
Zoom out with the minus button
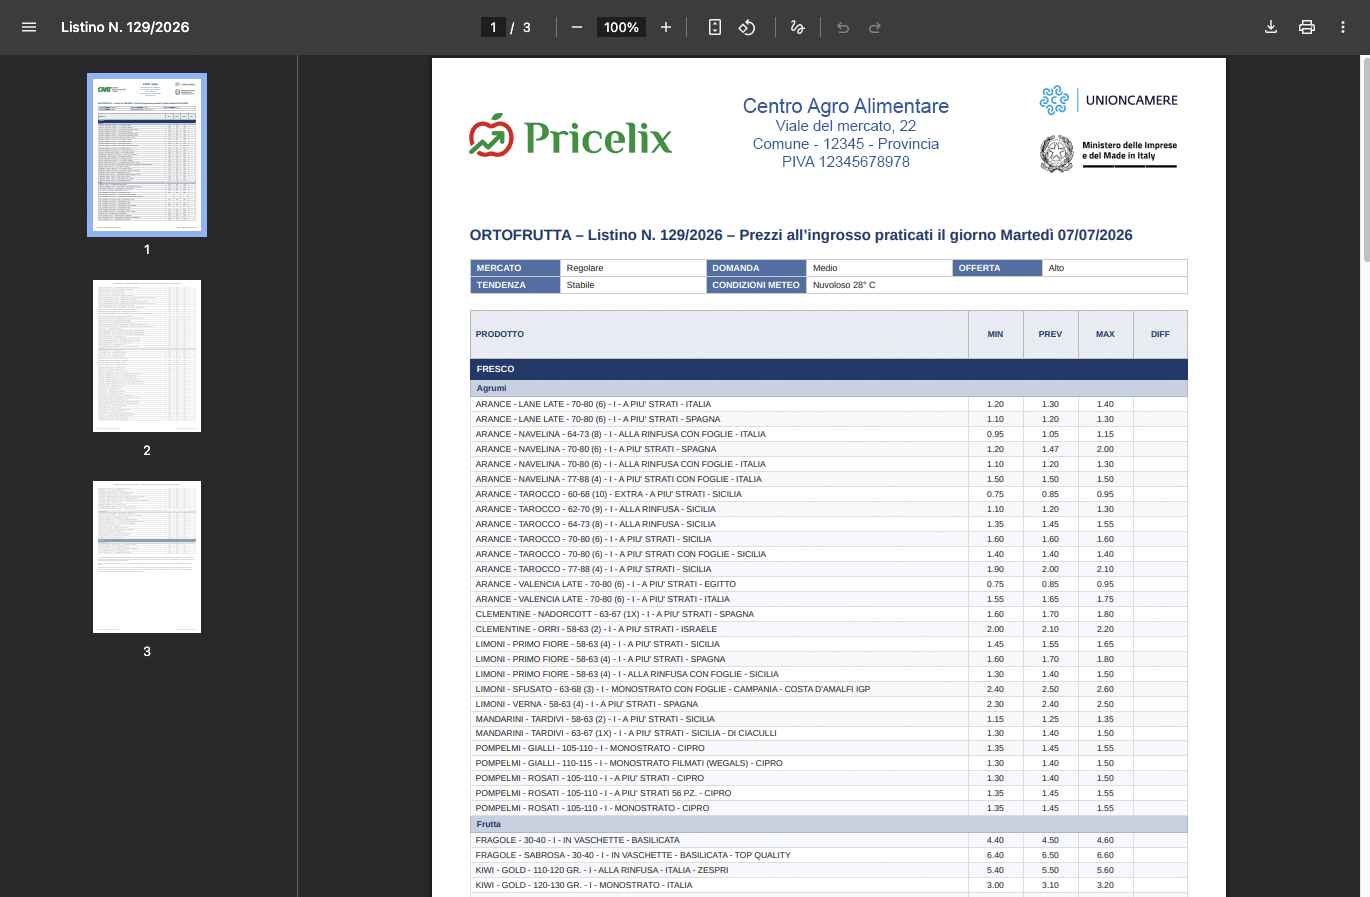point(577,27)
